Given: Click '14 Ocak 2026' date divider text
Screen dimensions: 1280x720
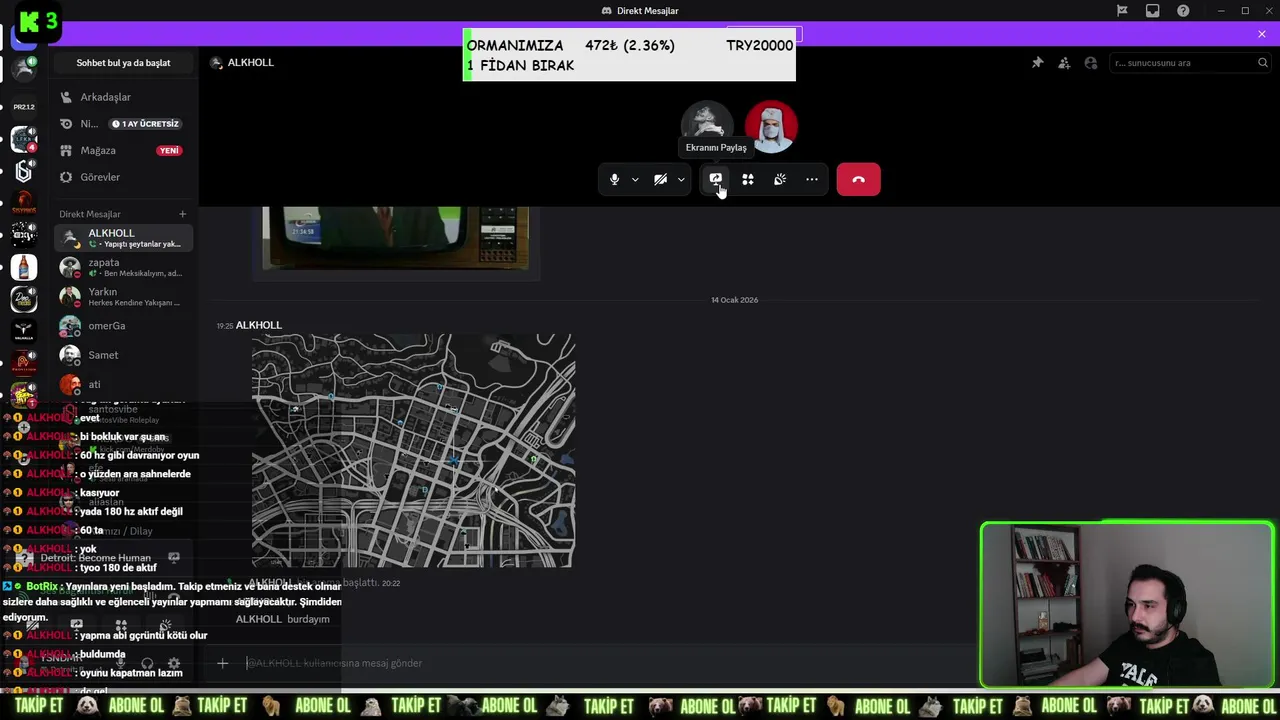Looking at the screenshot, I should [734, 300].
